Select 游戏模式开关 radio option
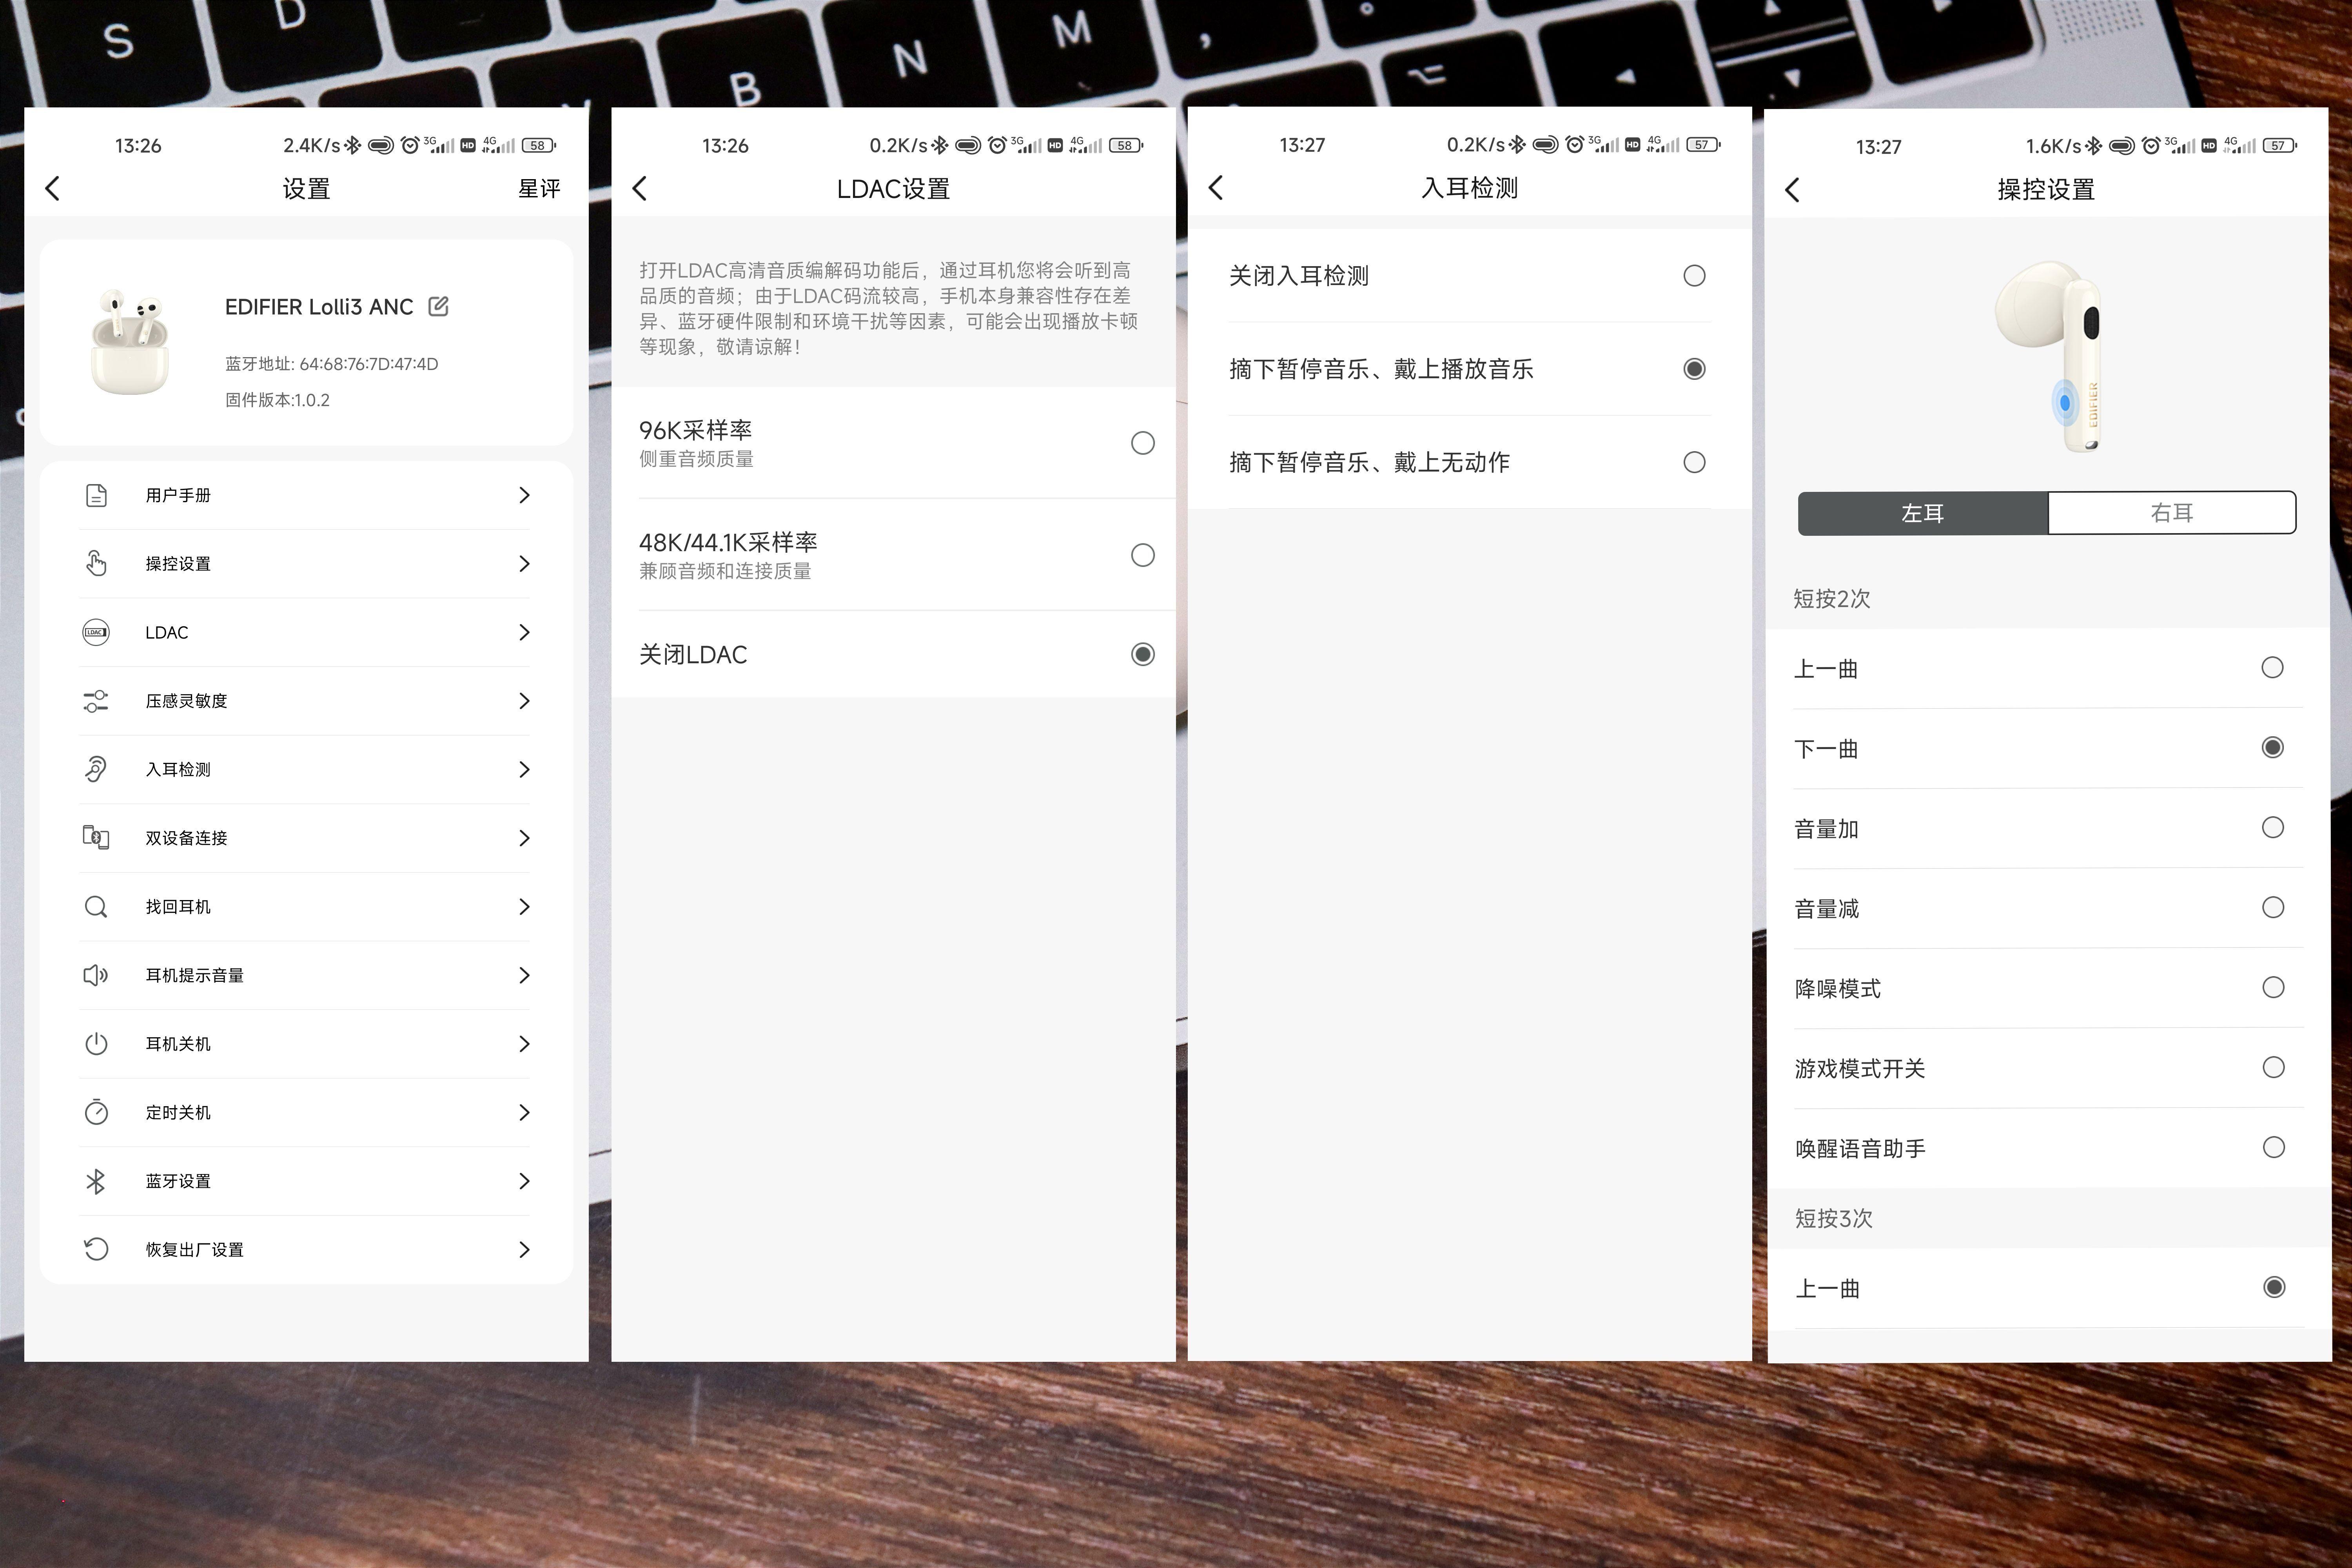This screenshot has width=2352, height=1568. [x=2274, y=1067]
